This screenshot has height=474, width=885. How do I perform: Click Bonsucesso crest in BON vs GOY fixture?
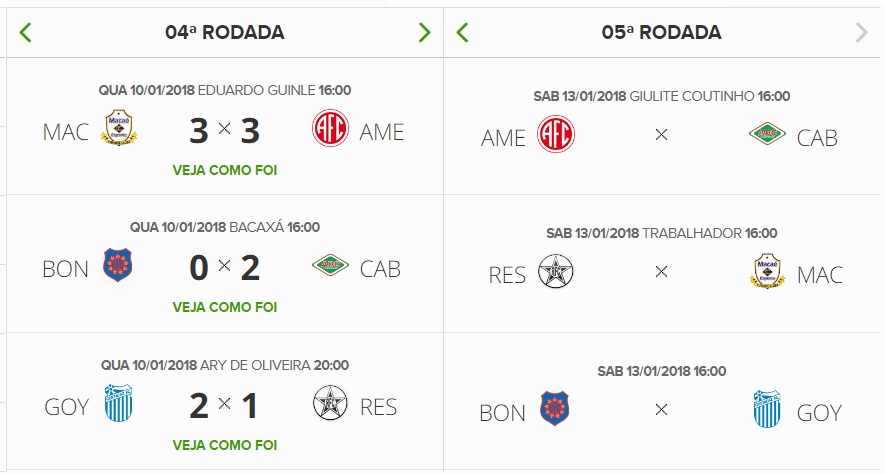click(x=556, y=410)
